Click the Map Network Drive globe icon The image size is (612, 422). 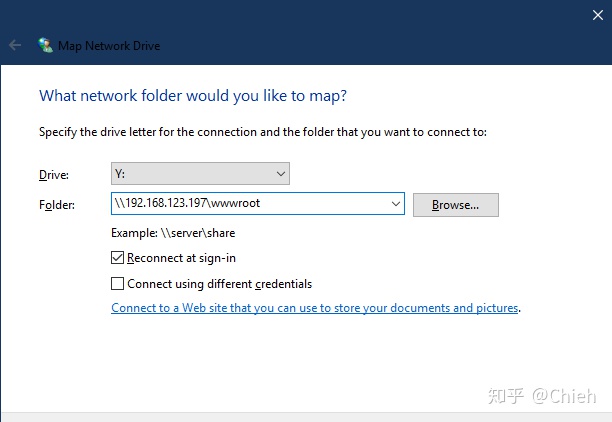click(x=45, y=45)
